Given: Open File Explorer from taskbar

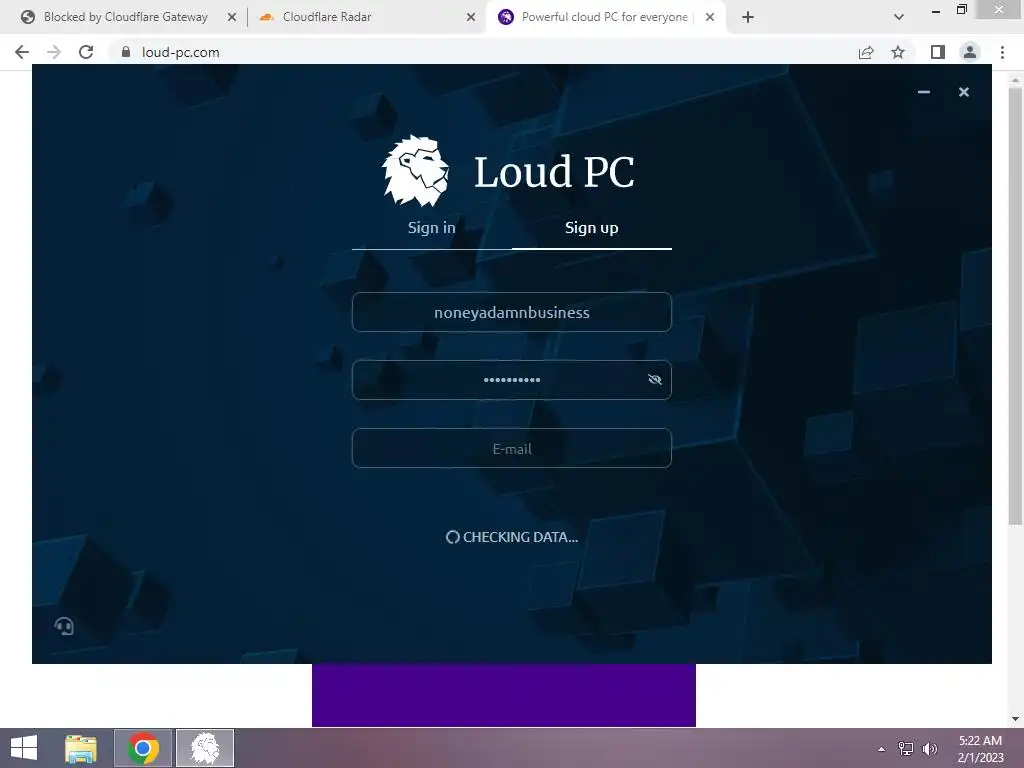Looking at the screenshot, I should coord(81,748).
